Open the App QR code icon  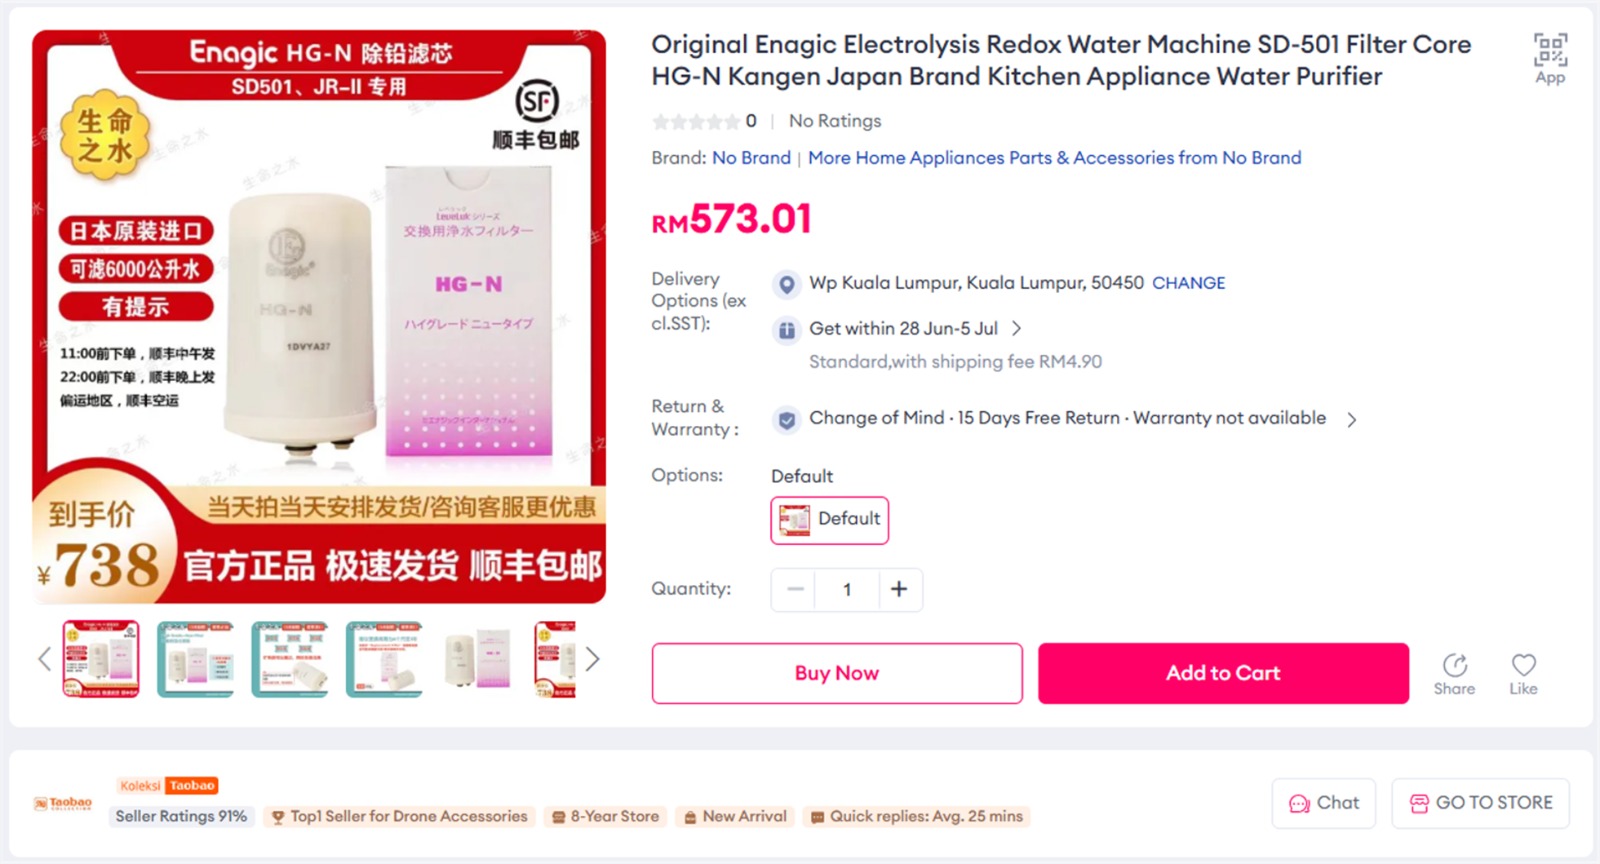click(1550, 50)
